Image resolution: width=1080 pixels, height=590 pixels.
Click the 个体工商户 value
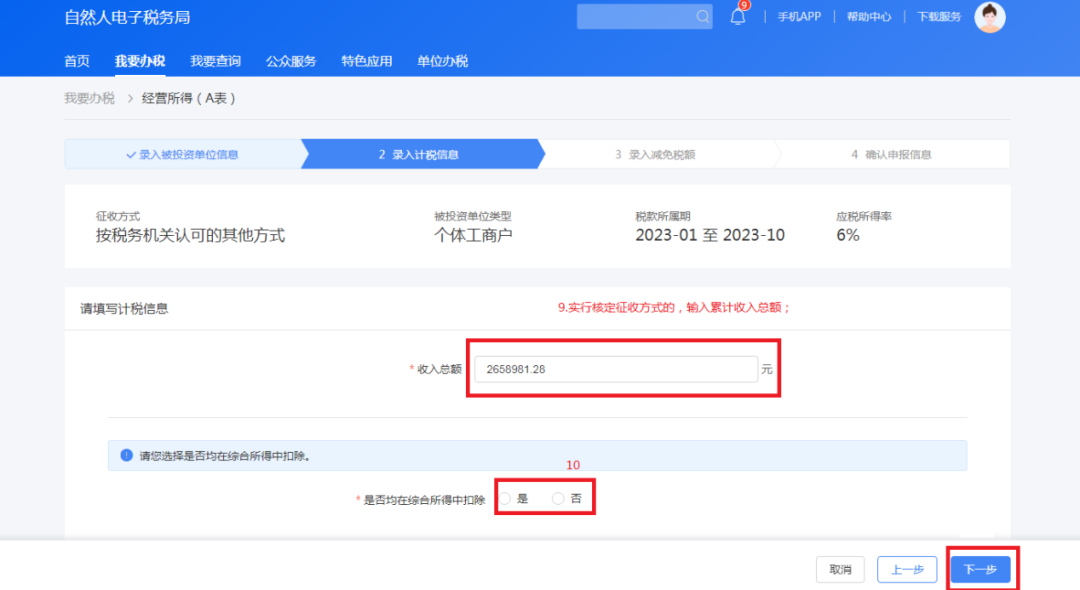point(473,235)
